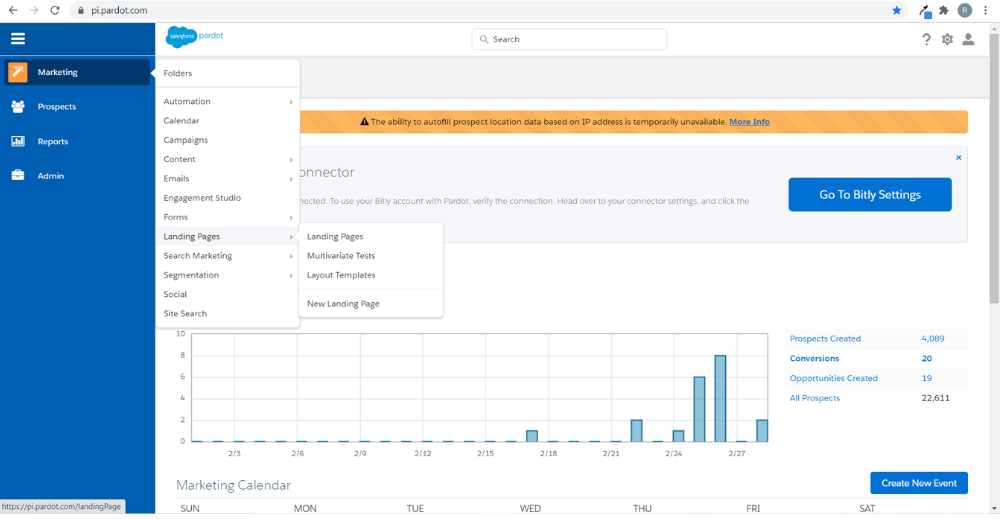Click the 4,089 prospects count

tap(932, 339)
